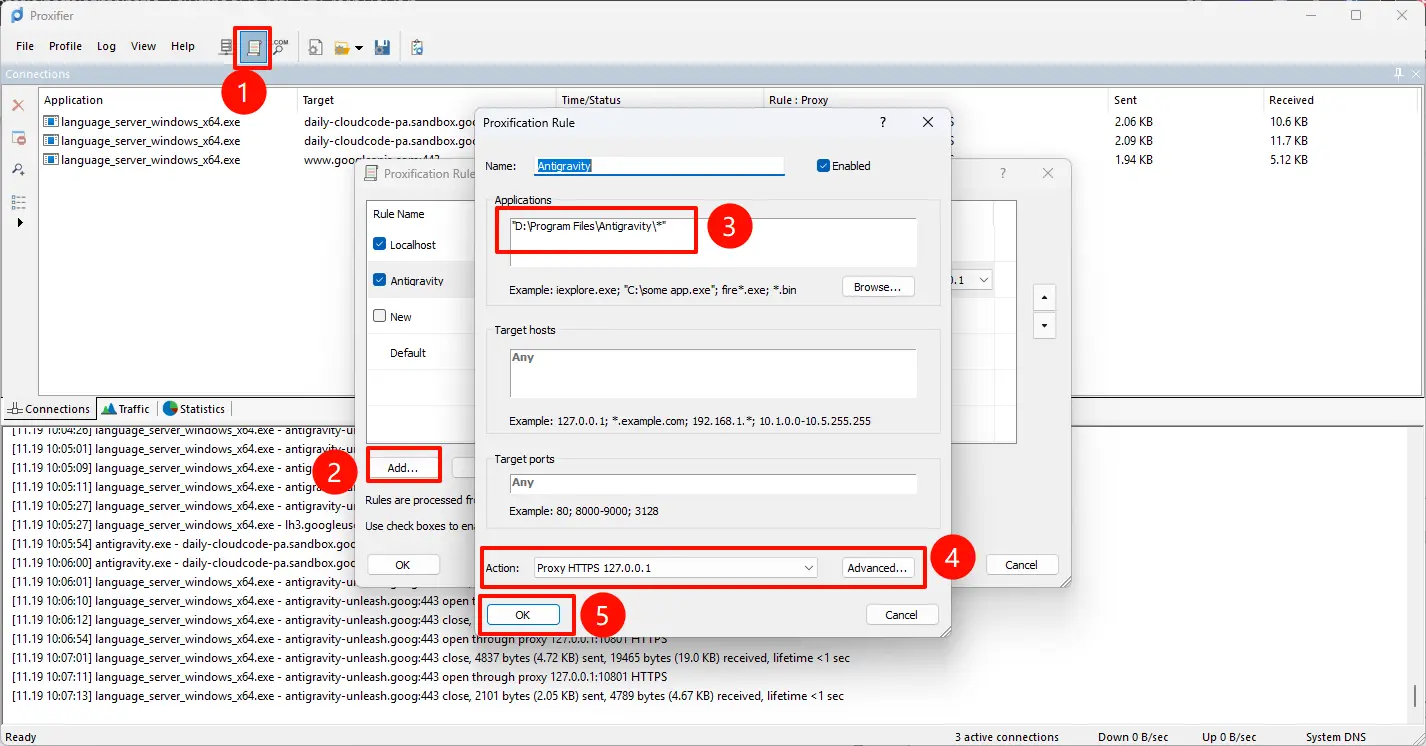This screenshot has width=1426, height=746.
Task: Switch to the Statistics tab
Action: 196,408
